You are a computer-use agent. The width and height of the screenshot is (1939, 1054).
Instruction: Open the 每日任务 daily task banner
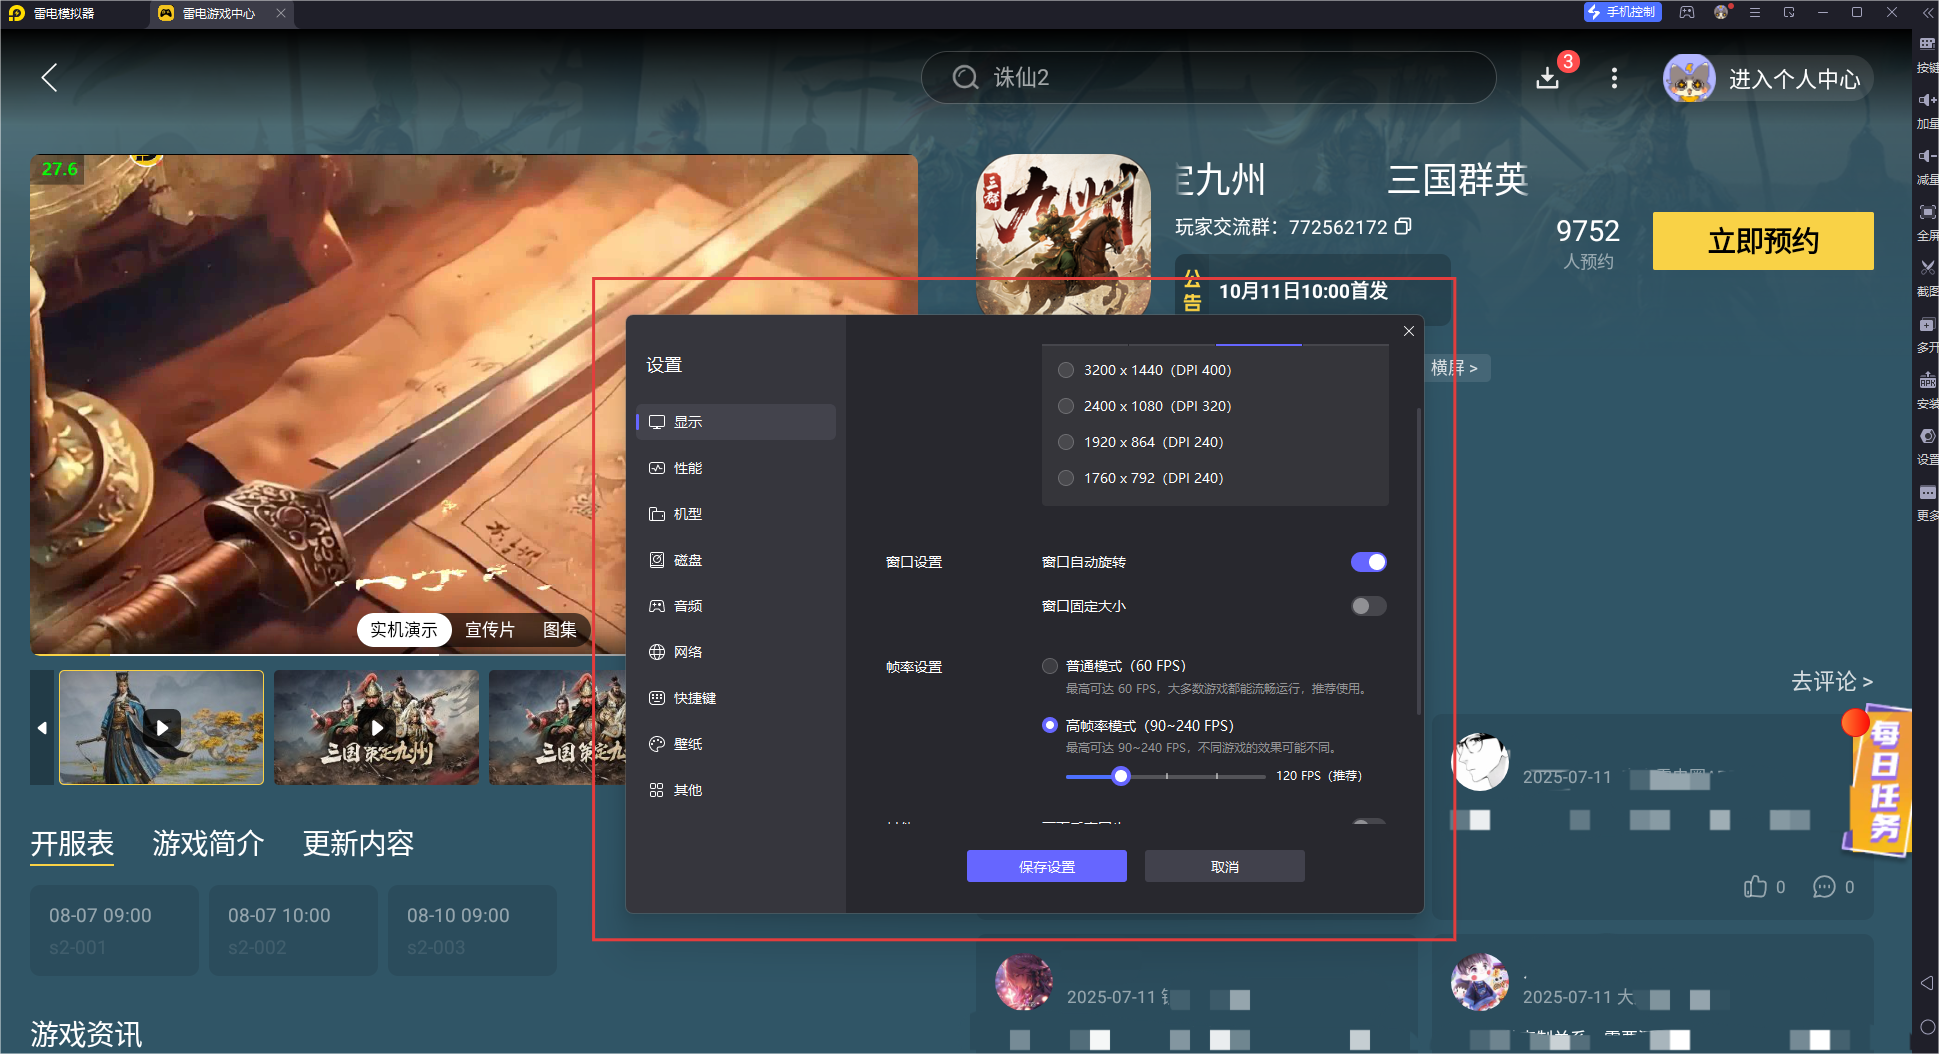1877,780
